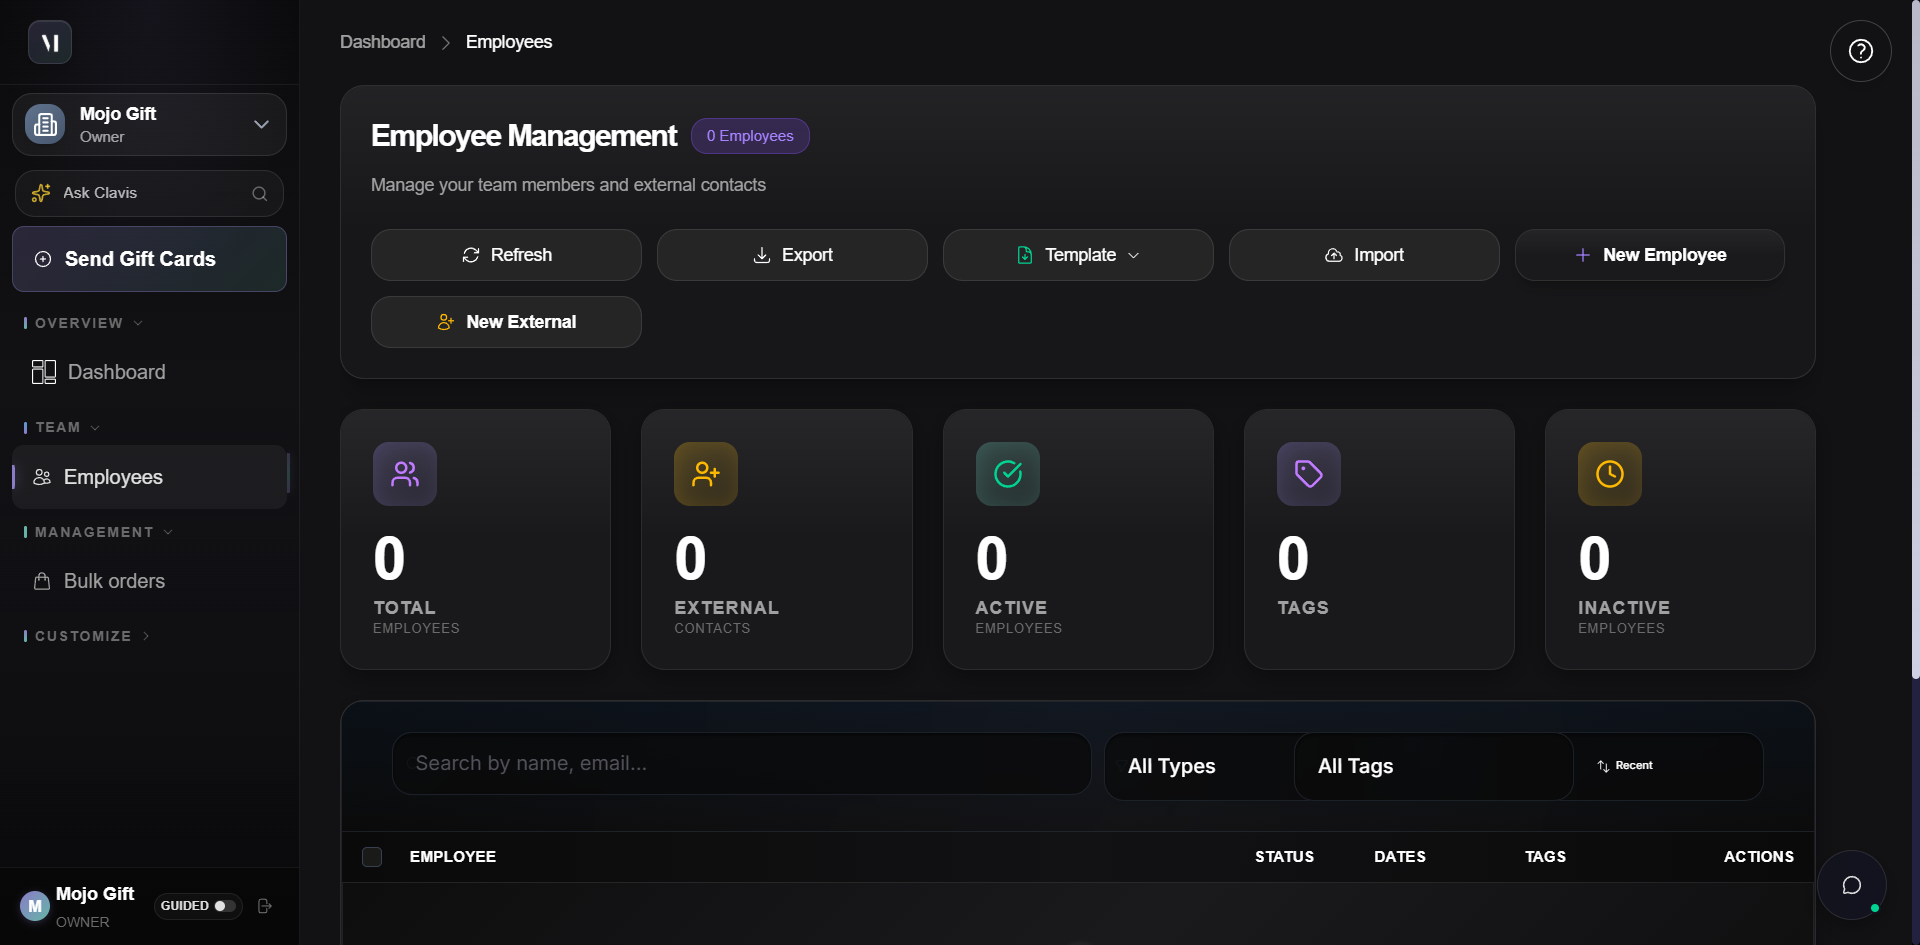The height and width of the screenshot is (945, 1920).
Task: Click the Dashboard layout icon in the sidebar
Action: click(x=43, y=372)
